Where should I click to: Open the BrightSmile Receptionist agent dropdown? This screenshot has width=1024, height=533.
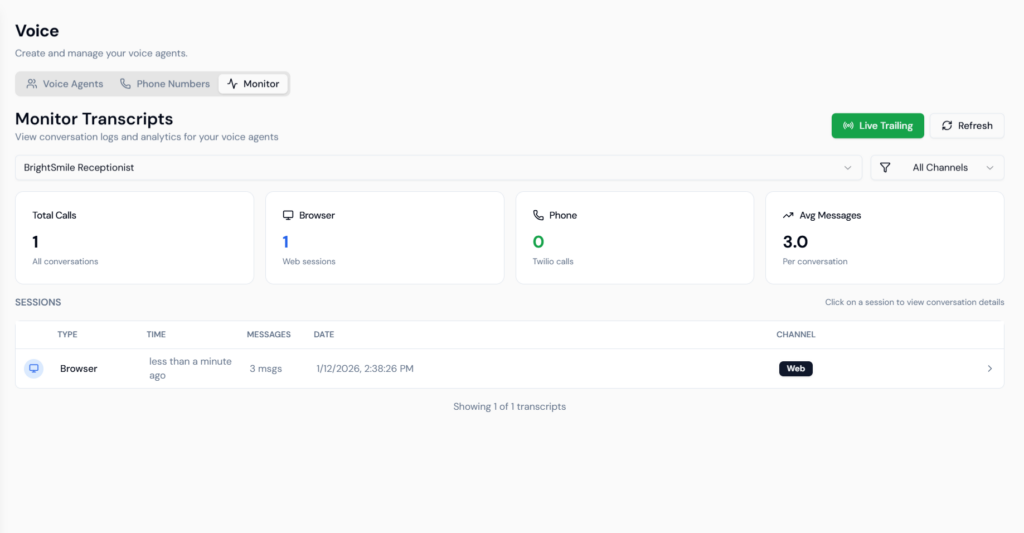point(438,168)
